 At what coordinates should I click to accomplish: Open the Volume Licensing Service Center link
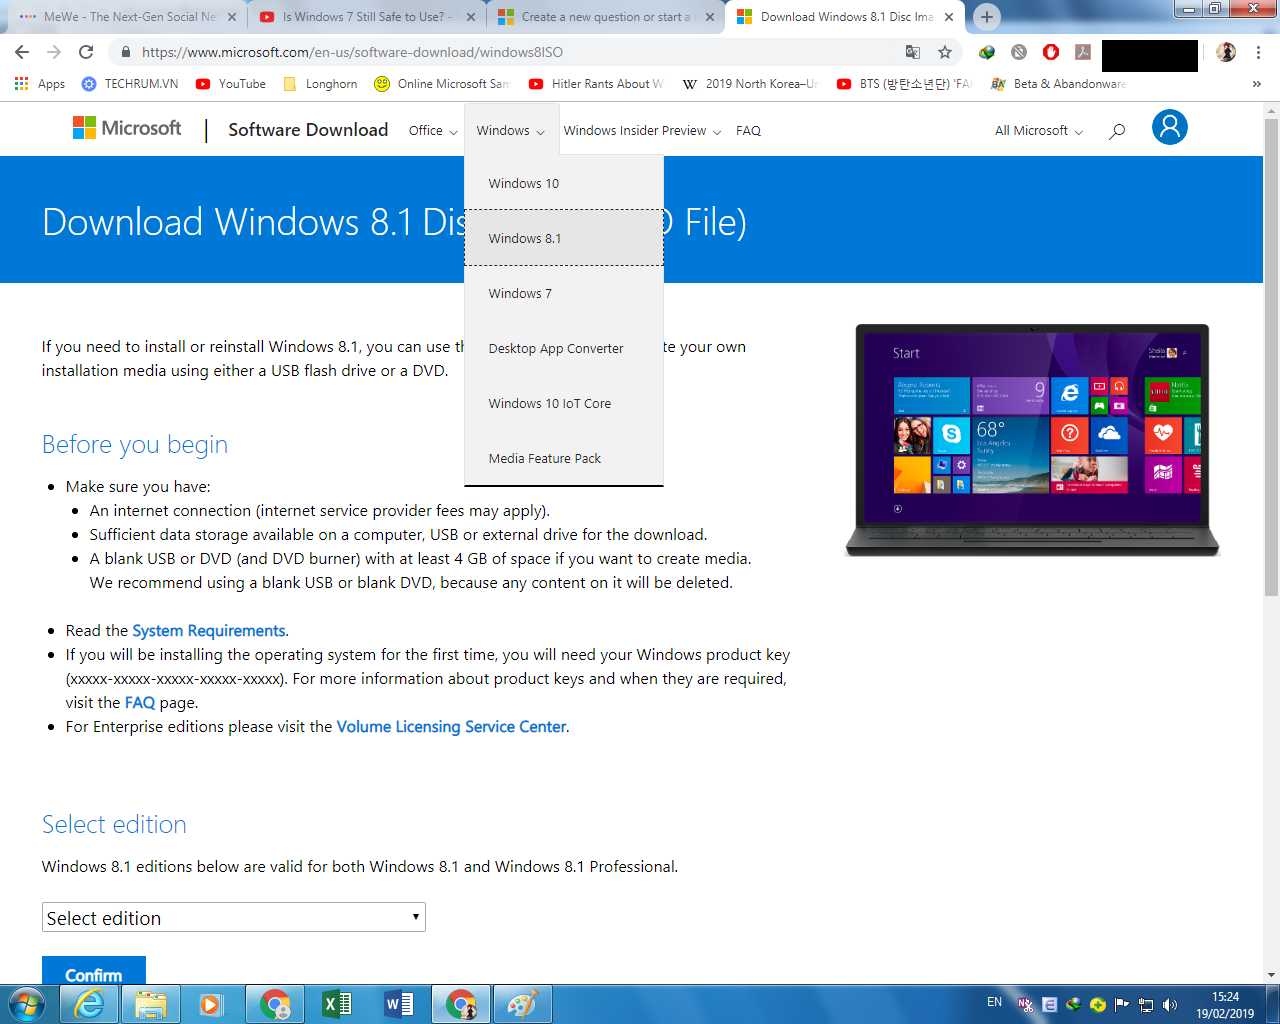451,726
